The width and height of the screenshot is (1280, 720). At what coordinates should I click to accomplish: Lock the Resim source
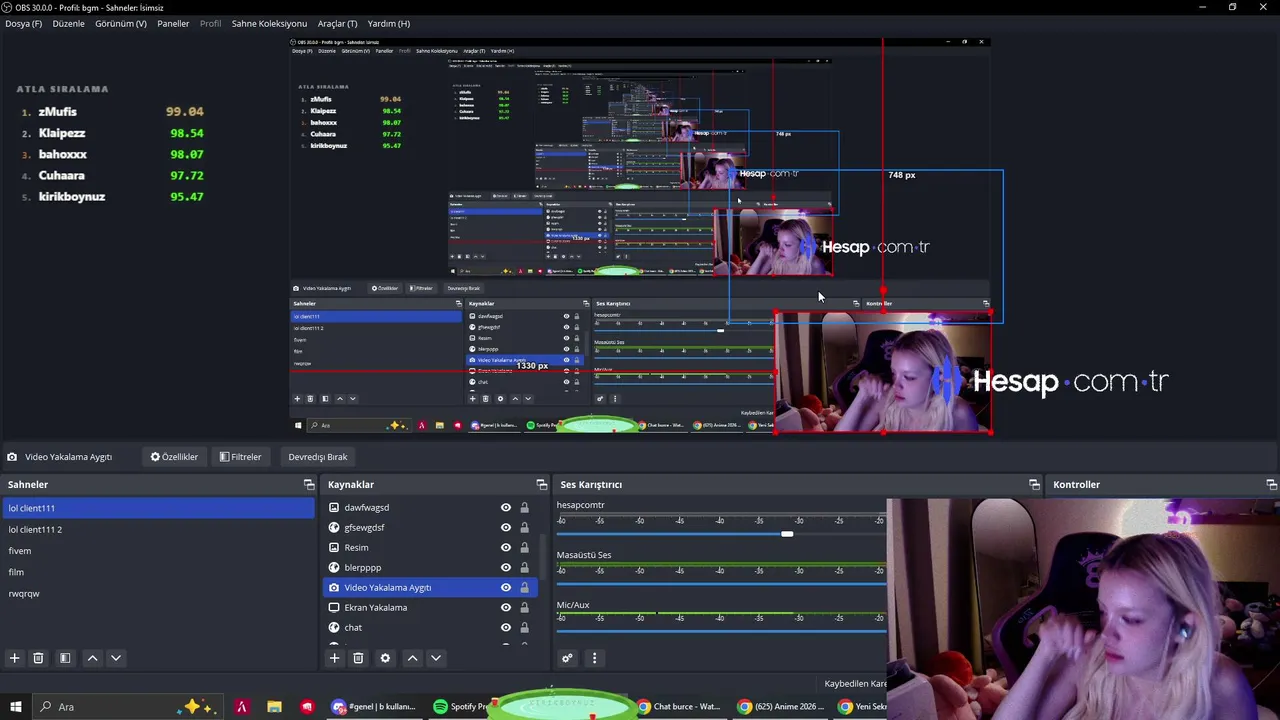(x=524, y=547)
